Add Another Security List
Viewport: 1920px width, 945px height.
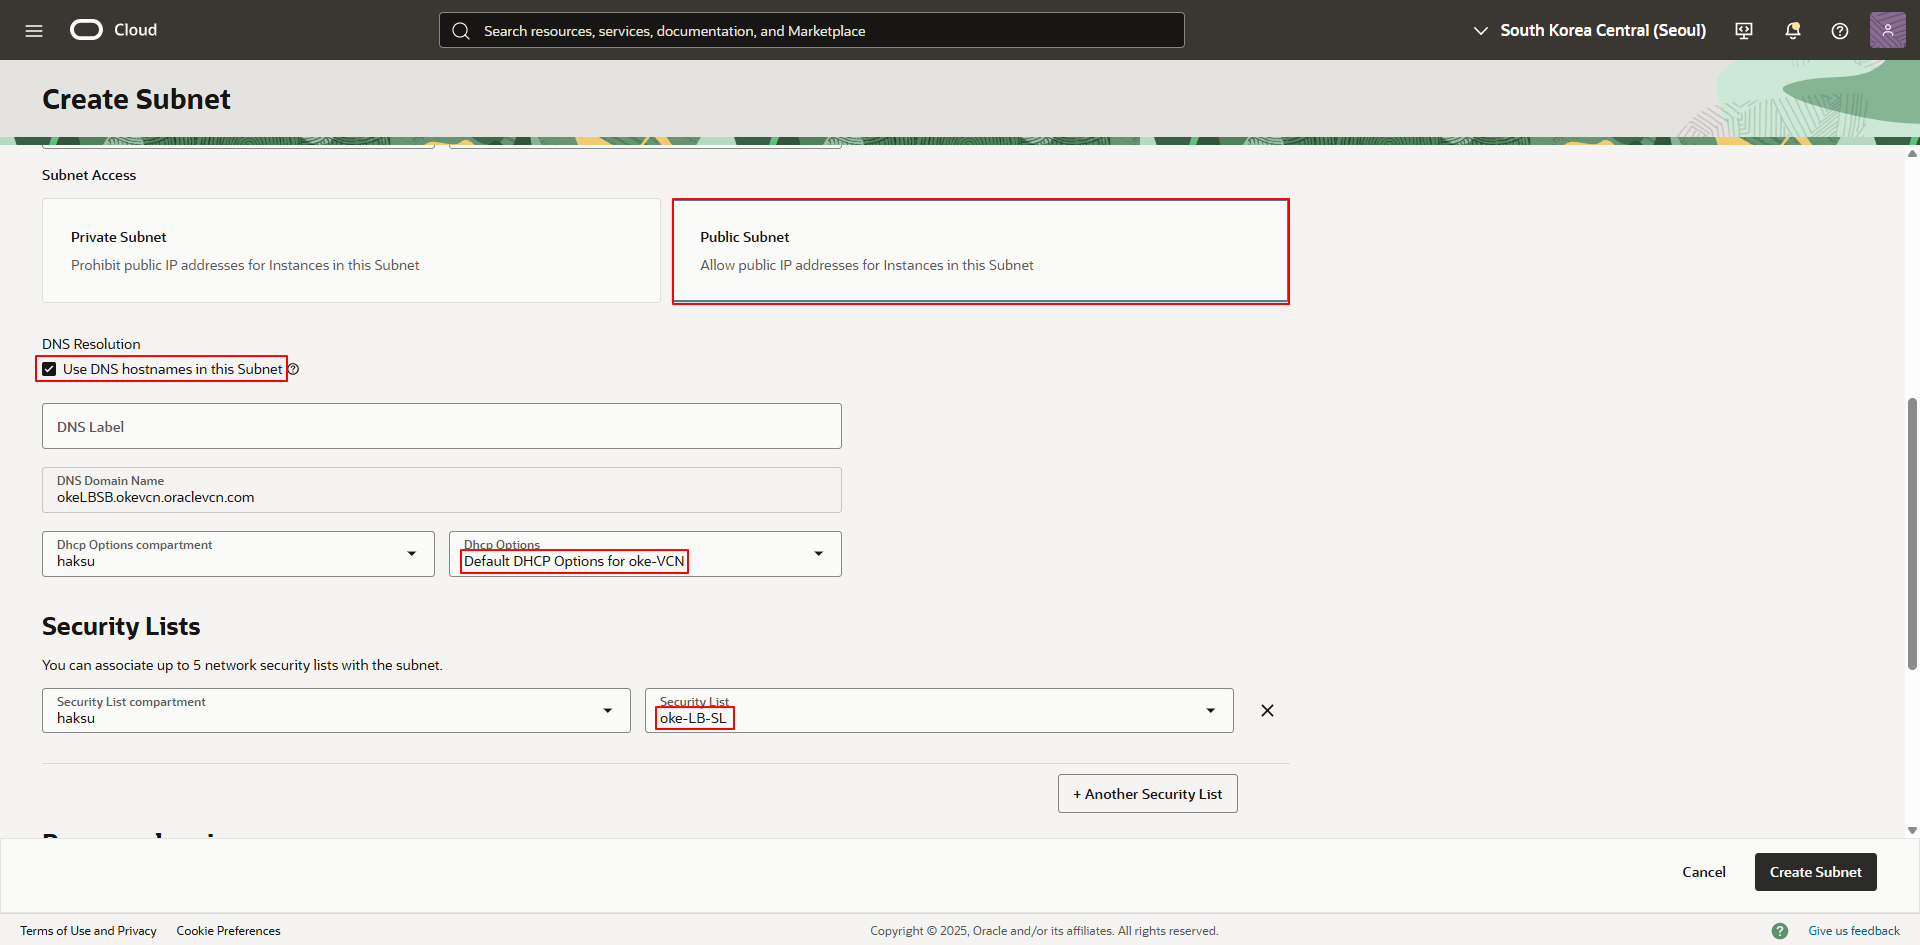point(1147,794)
